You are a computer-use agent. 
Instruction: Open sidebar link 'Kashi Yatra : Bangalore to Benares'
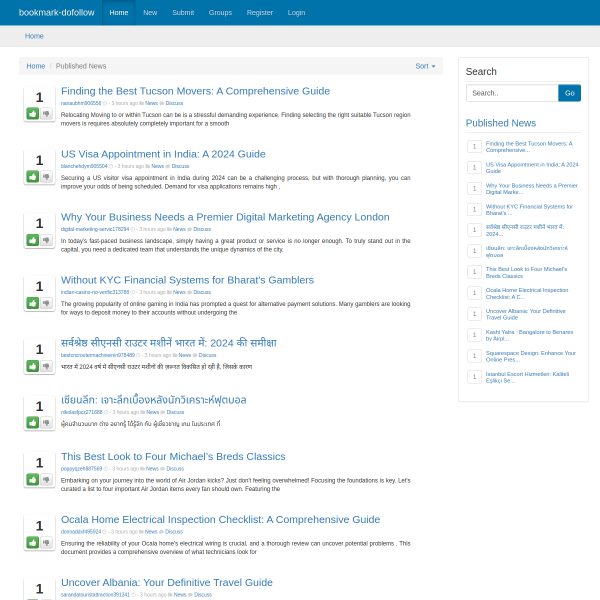(x=529, y=335)
